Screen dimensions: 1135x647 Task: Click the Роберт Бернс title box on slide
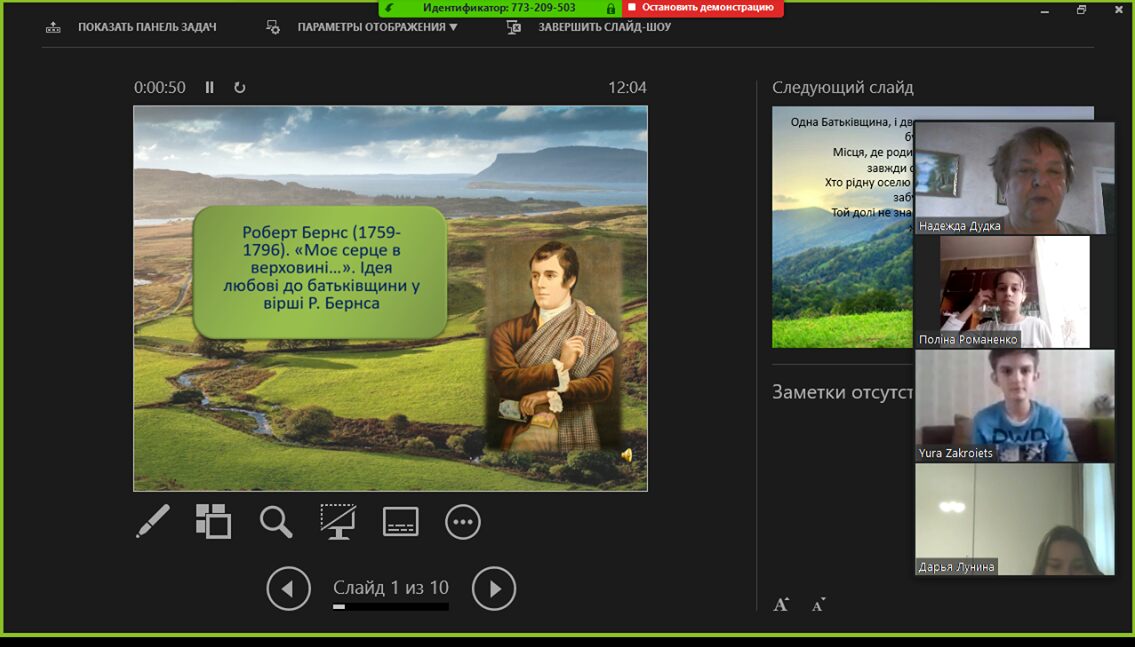(x=321, y=272)
